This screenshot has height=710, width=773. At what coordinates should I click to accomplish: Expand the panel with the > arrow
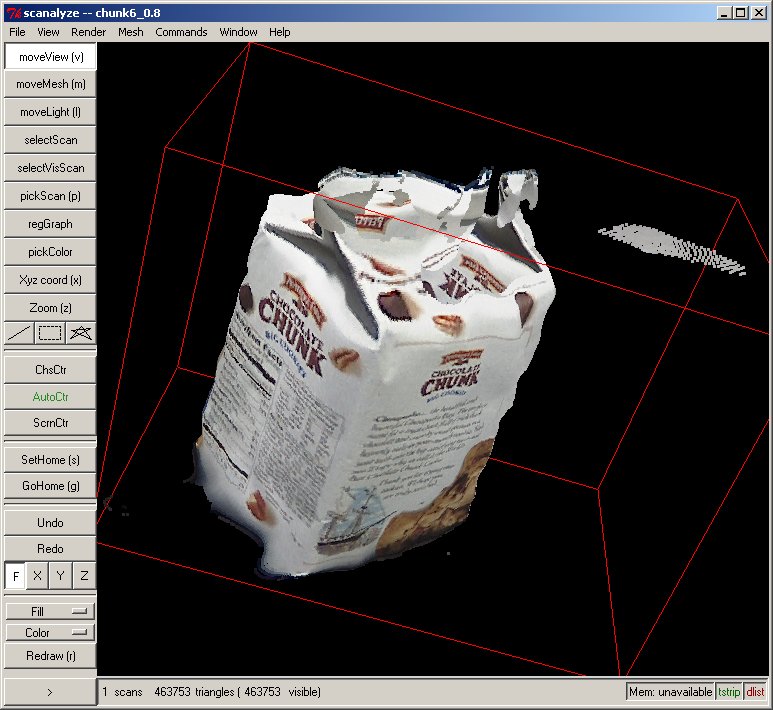pos(50,691)
